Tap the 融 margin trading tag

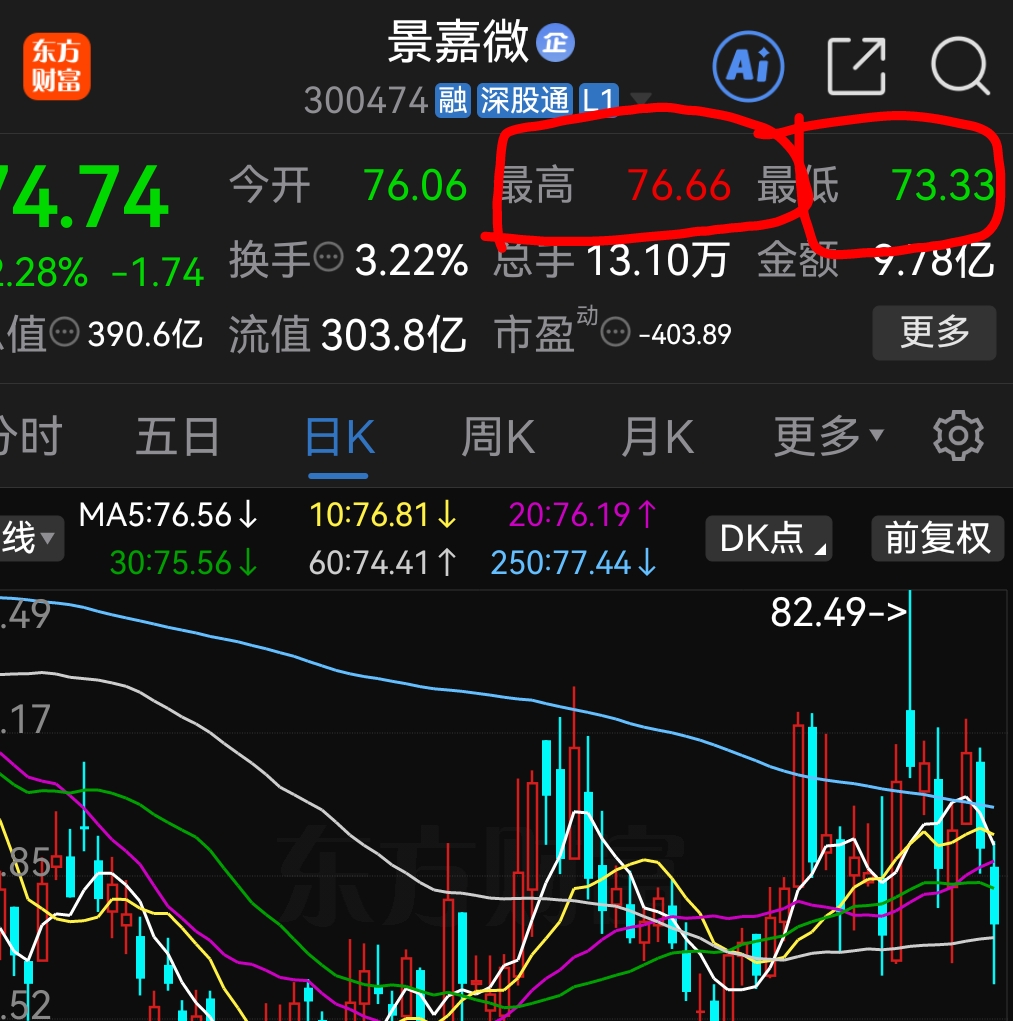[x=452, y=100]
